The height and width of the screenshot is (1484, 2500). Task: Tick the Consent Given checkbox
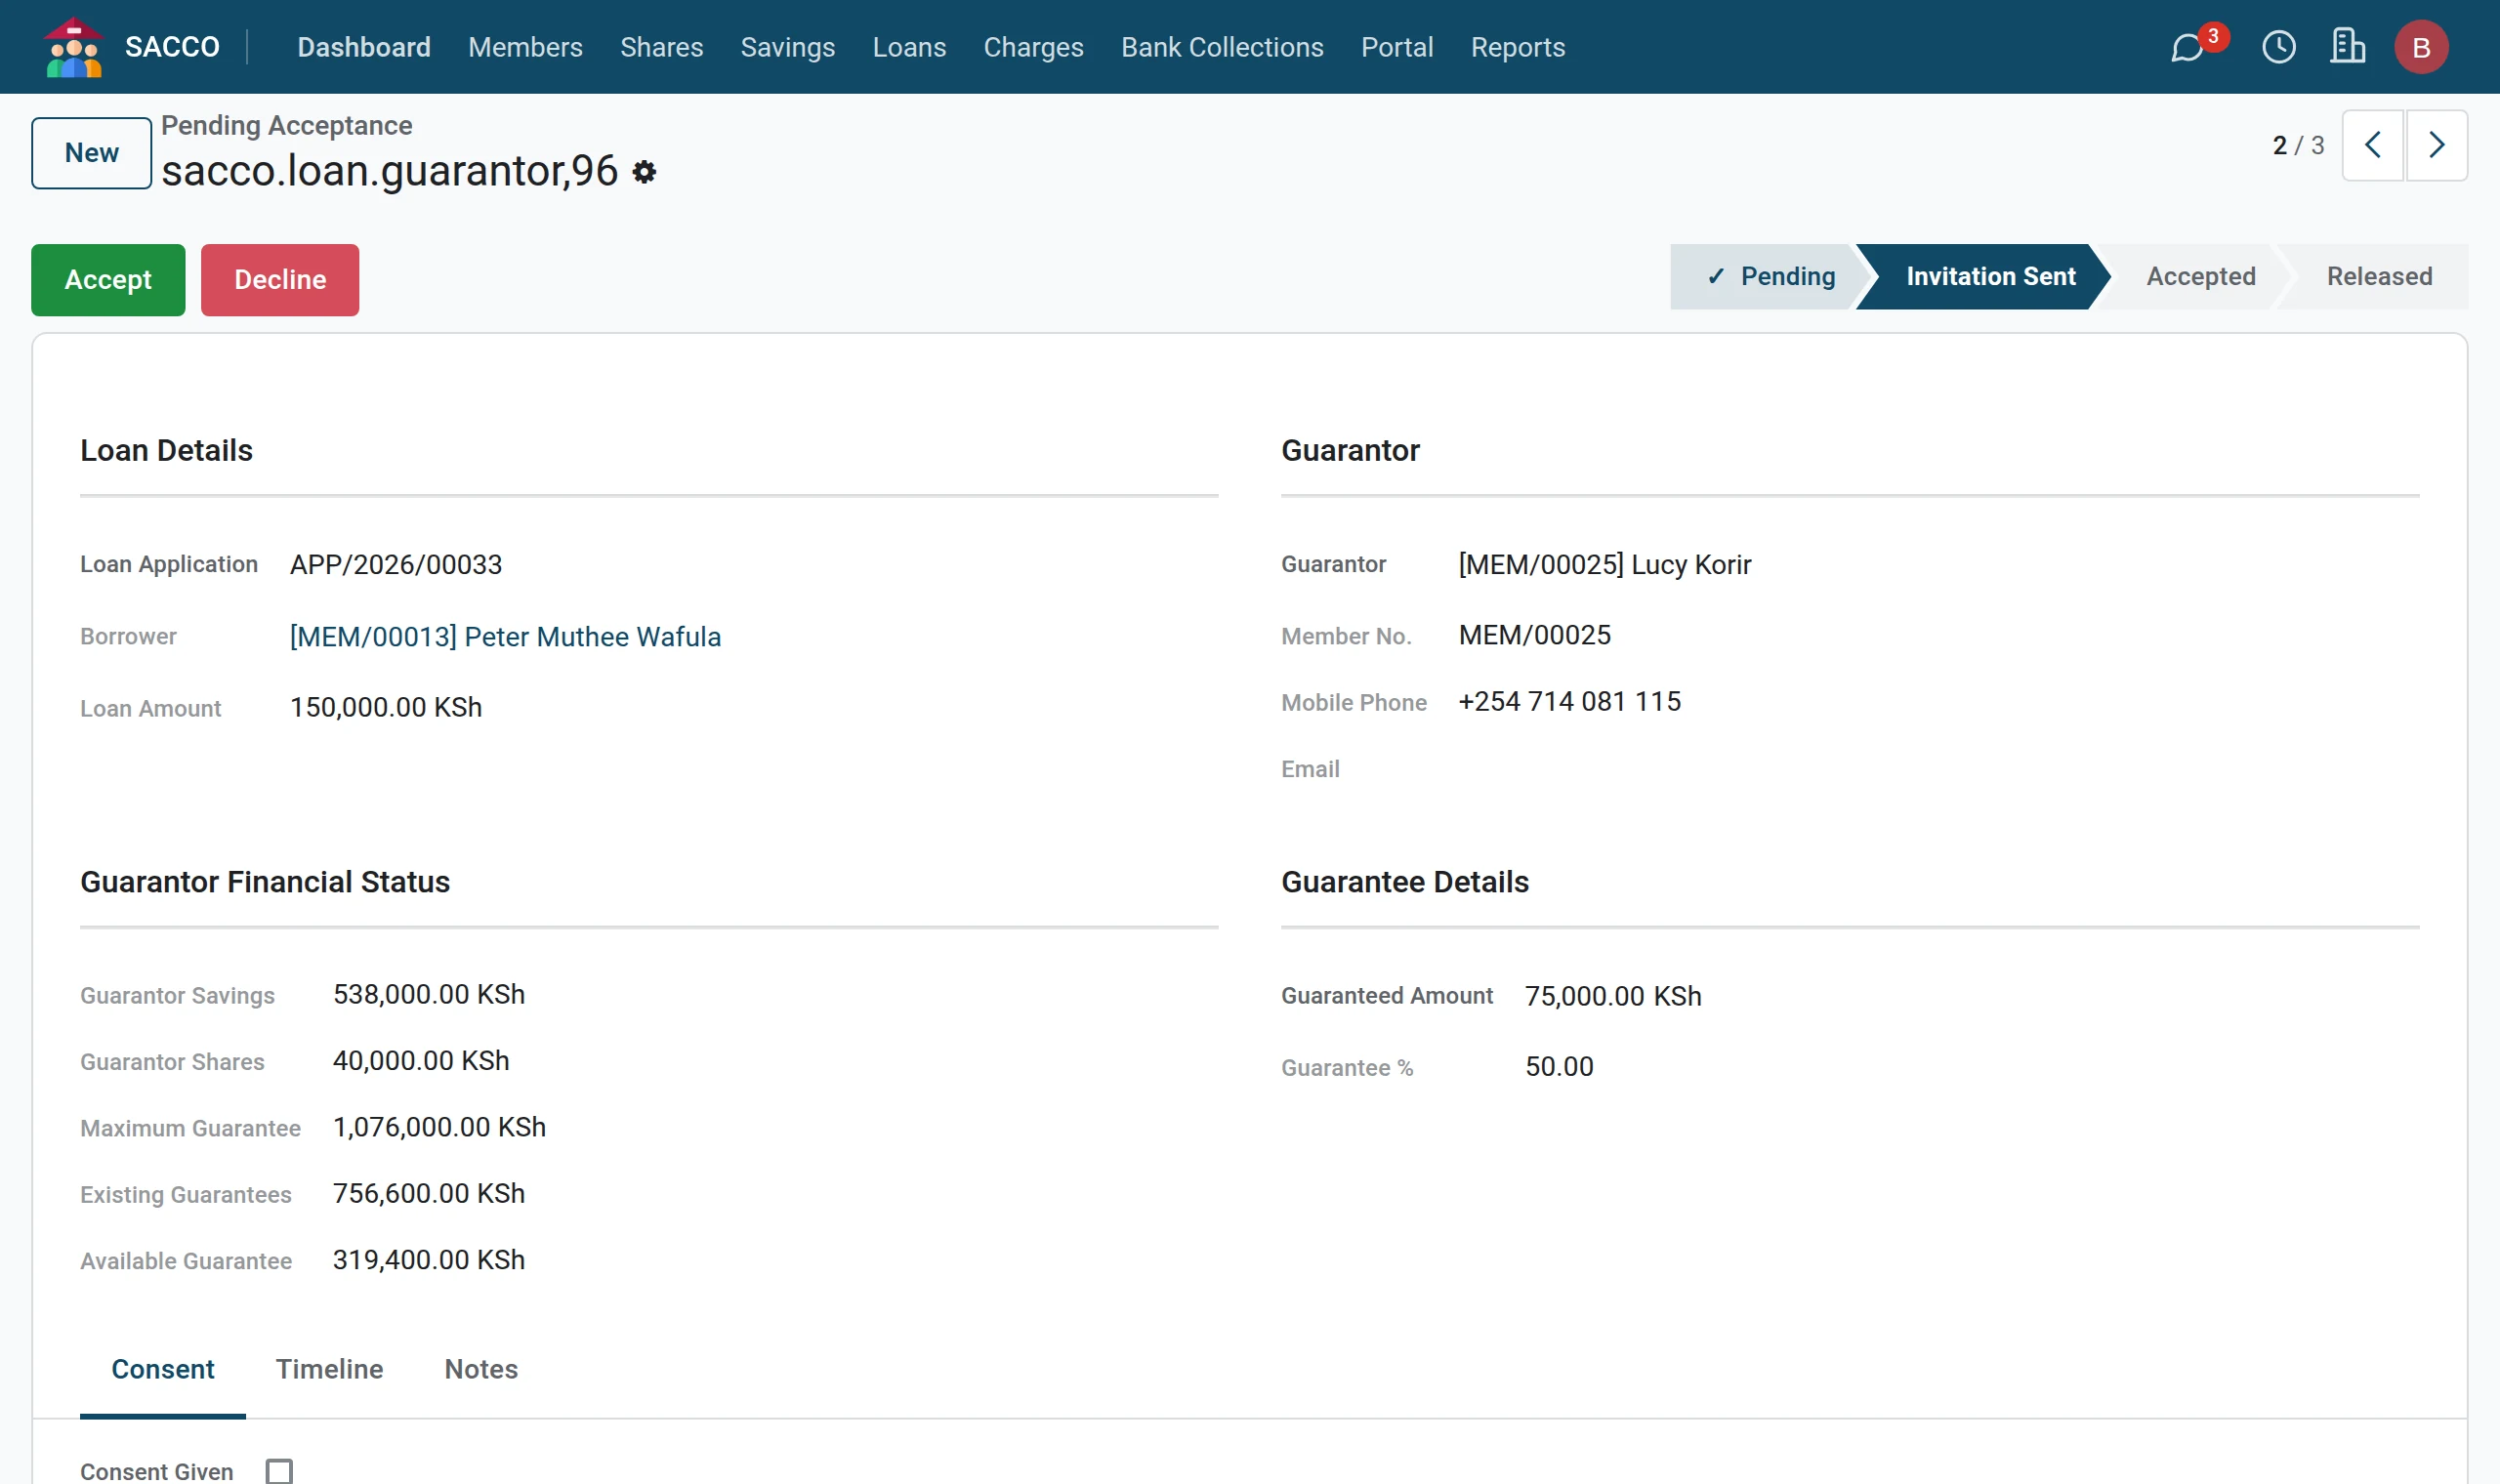click(279, 1470)
